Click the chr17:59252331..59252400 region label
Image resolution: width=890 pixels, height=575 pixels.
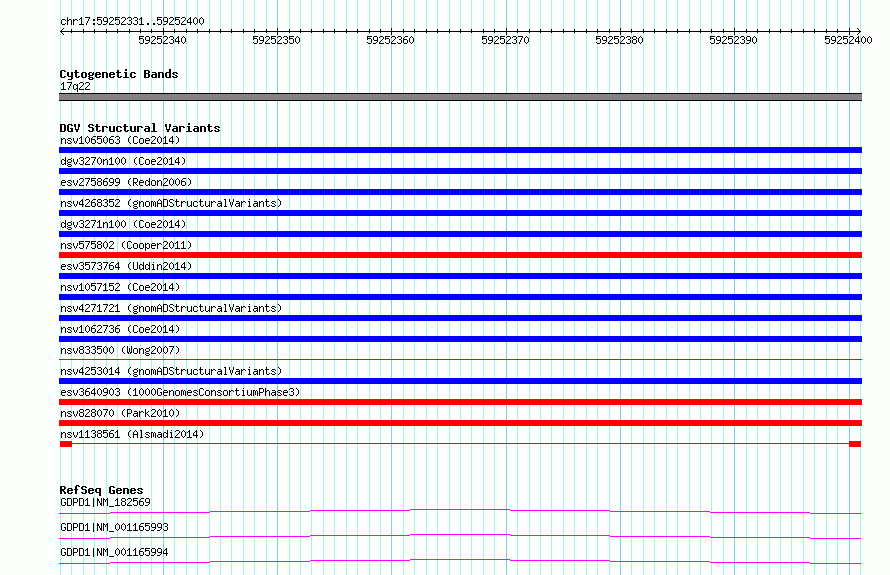tap(132, 21)
